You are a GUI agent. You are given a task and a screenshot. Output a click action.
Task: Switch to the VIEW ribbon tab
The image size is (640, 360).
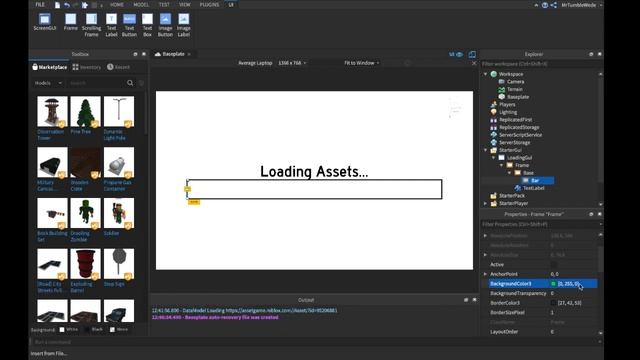click(184, 4)
